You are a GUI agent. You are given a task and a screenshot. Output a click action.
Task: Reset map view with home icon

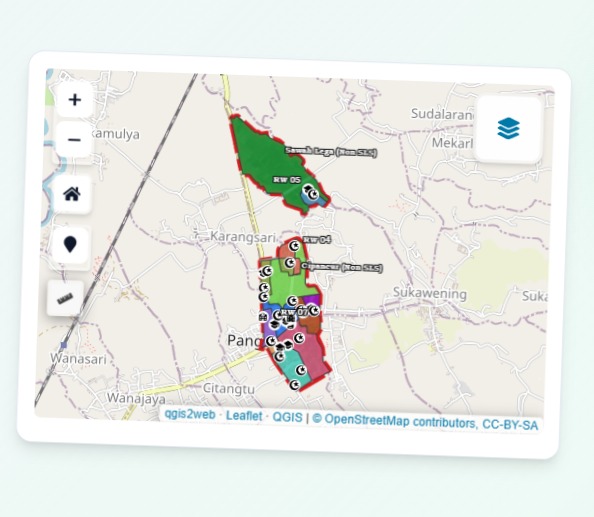(72, 194)
